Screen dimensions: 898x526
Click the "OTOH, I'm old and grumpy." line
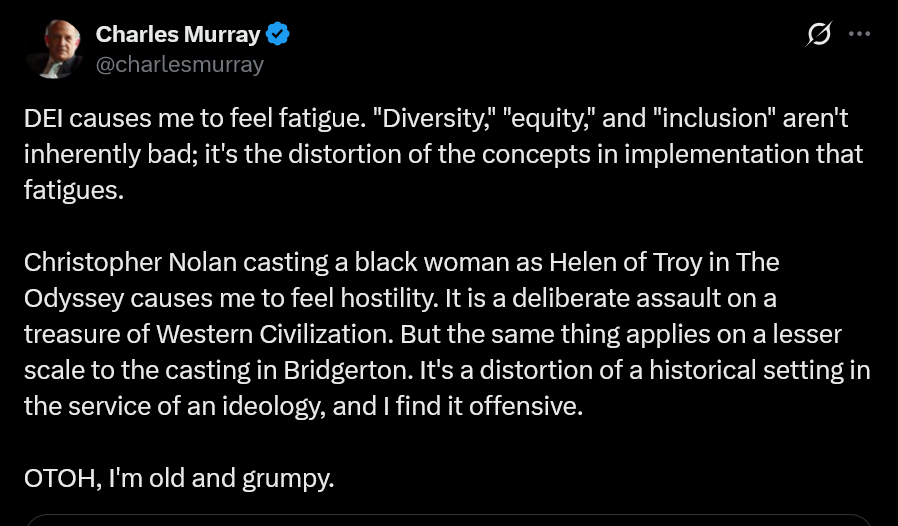[x=179, y=479]
